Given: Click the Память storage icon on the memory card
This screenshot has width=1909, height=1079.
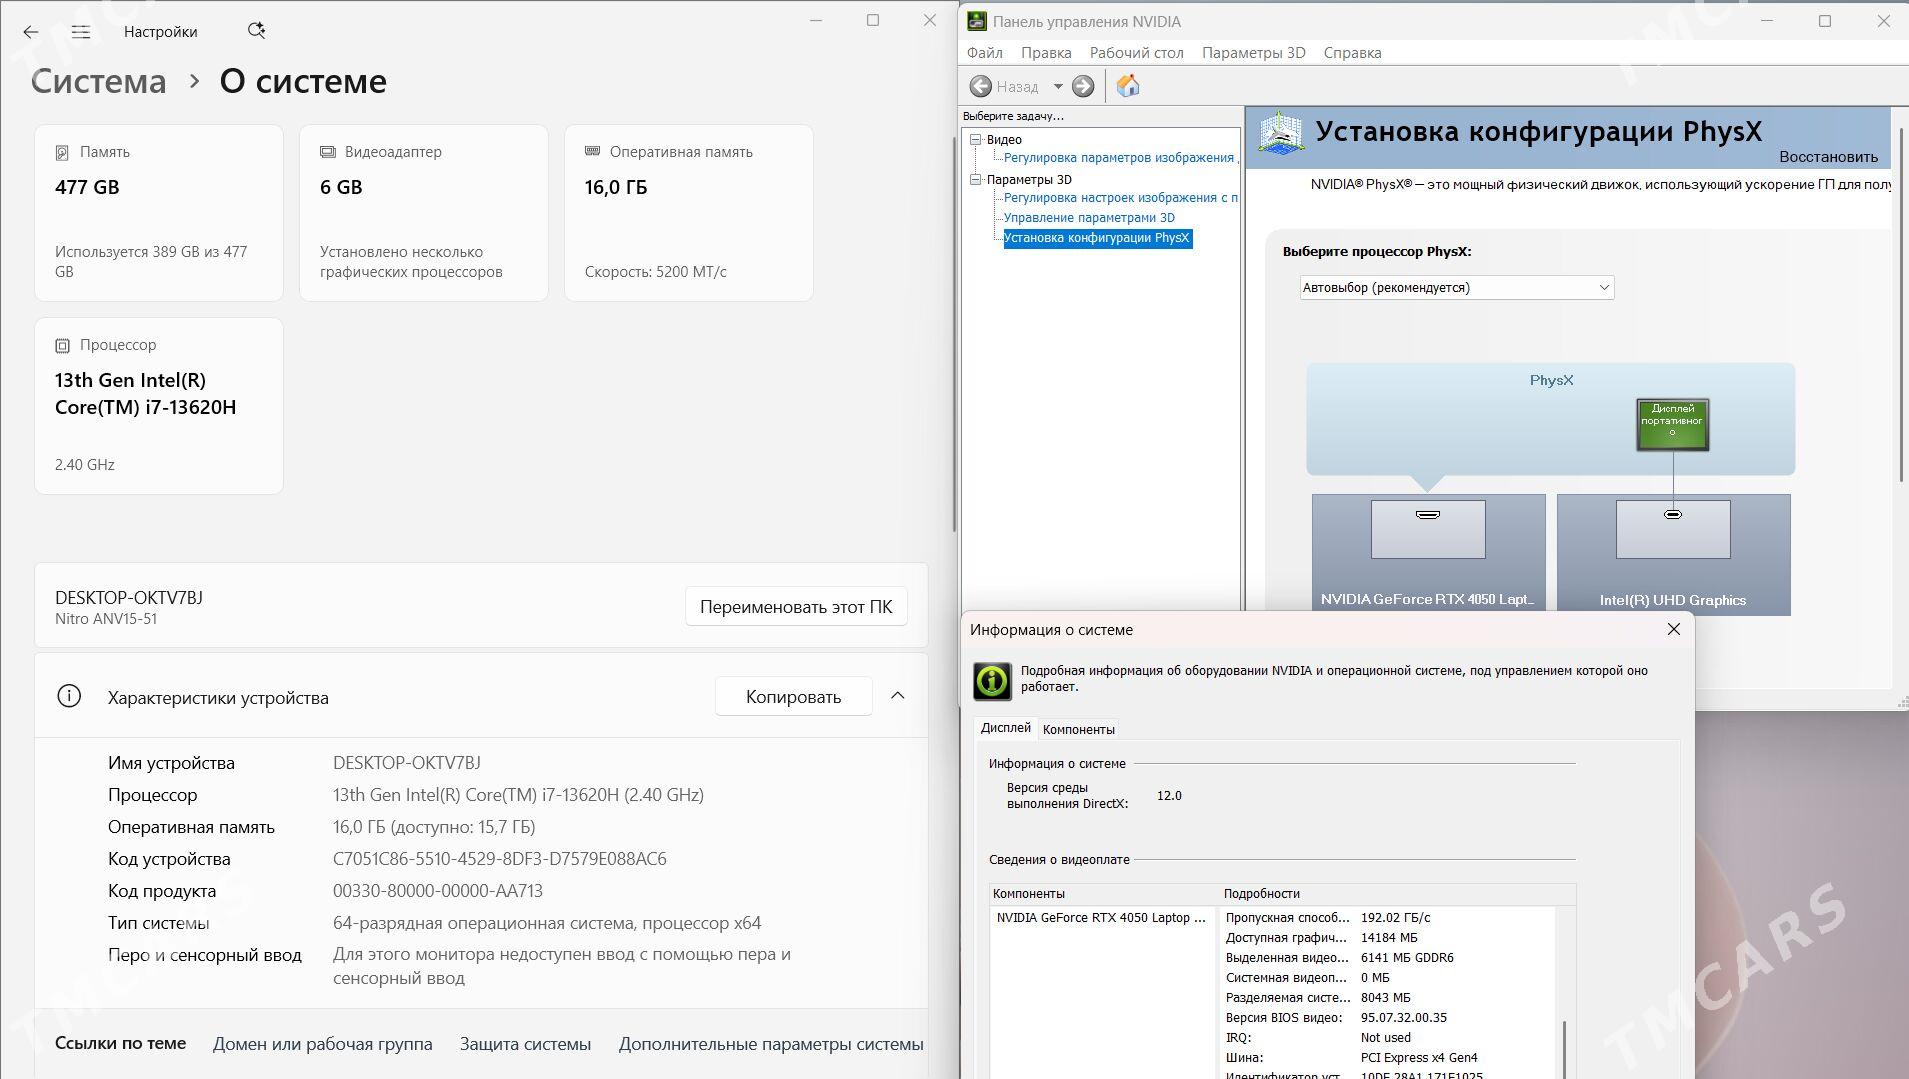Looking at the screenshot, I should pos(63,151).
